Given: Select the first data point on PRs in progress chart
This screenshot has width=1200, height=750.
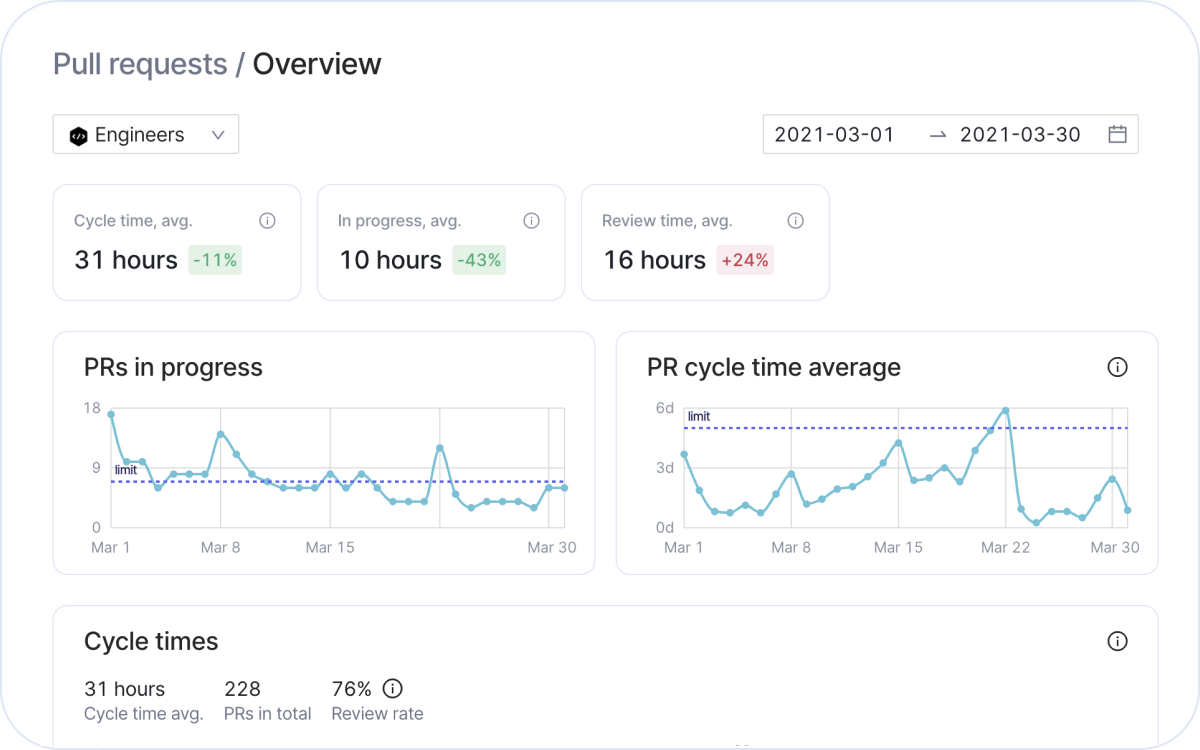Looking at the screenshot, I should tap(111, 414).
